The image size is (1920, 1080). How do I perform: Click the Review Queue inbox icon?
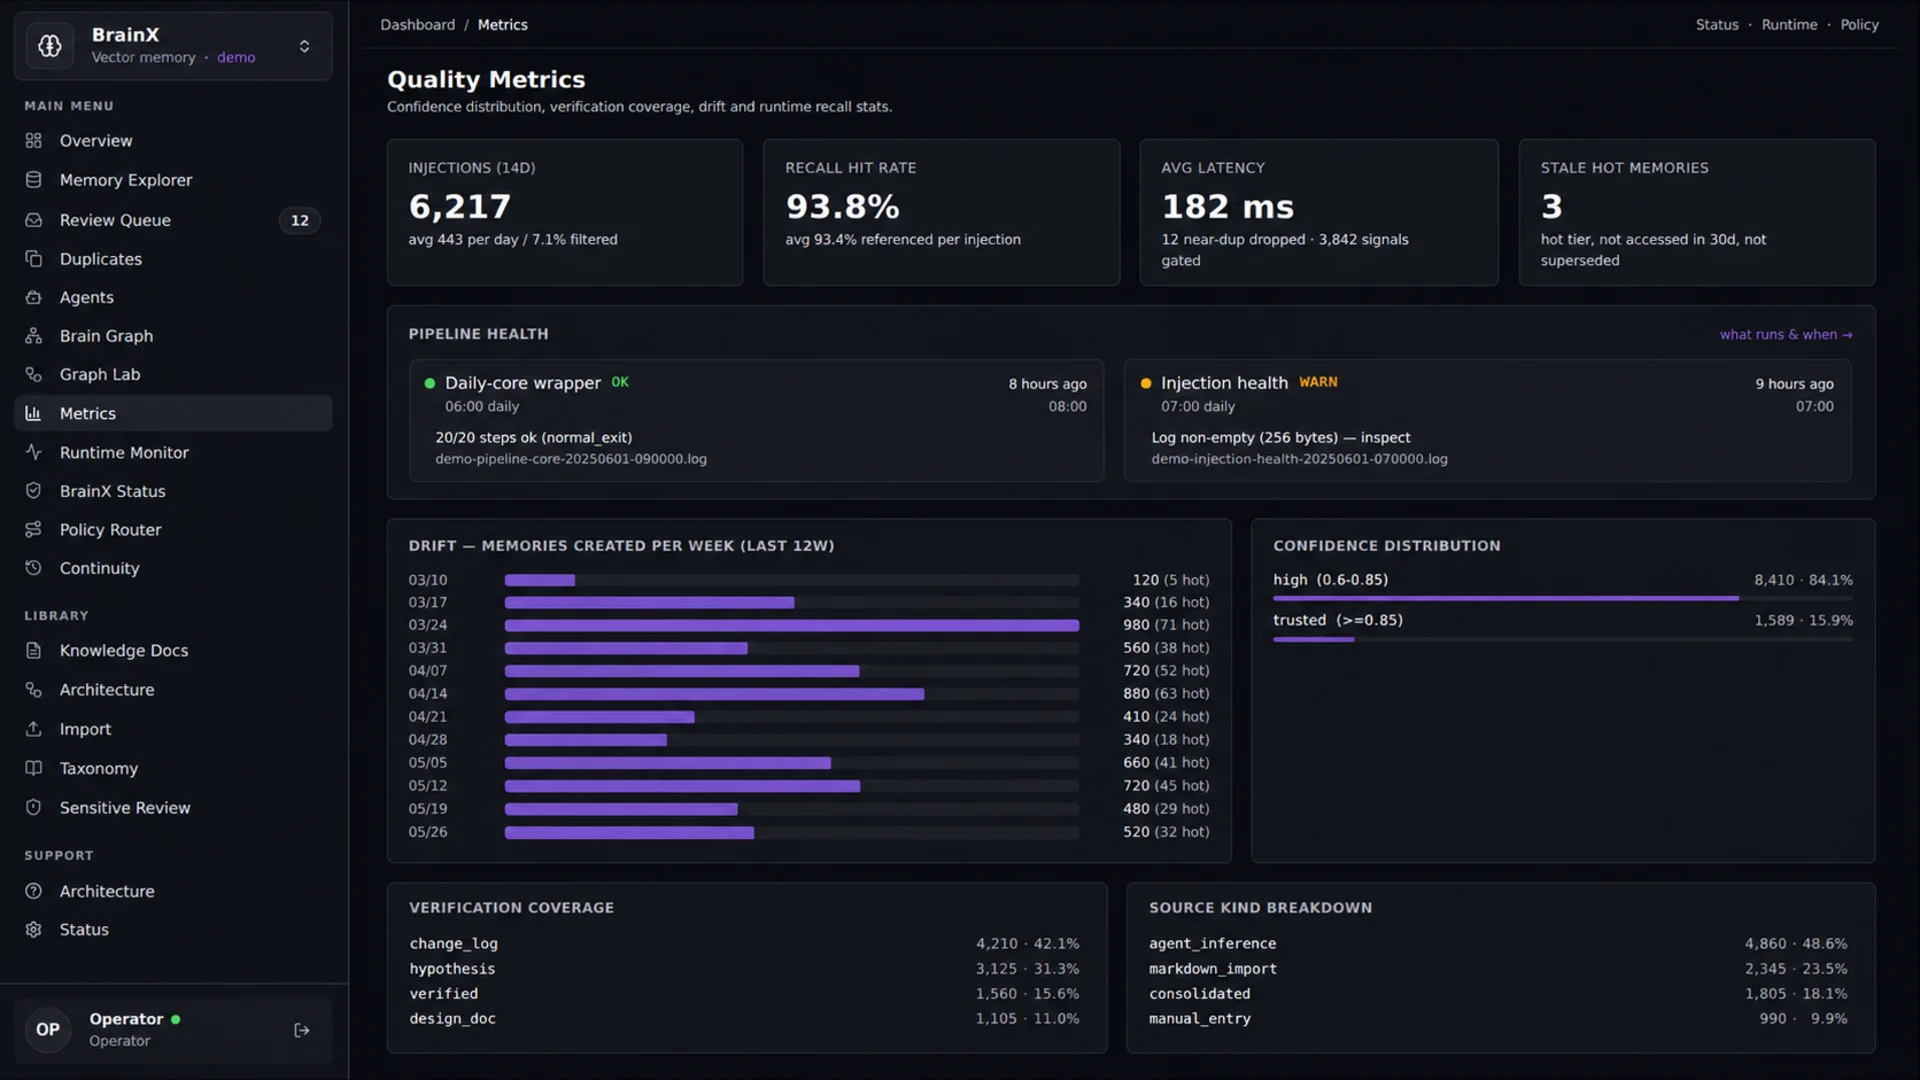pyautogui.click(x=34, y=220)
